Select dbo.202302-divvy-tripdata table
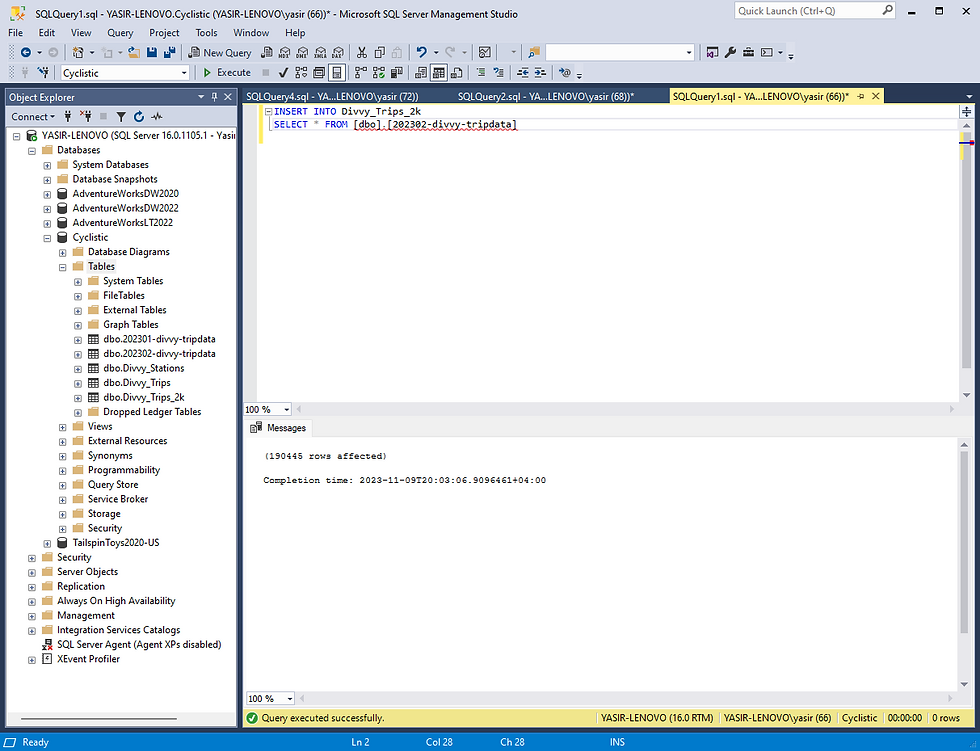Viewport: 980px width, 751px height. tap(159, 354)
